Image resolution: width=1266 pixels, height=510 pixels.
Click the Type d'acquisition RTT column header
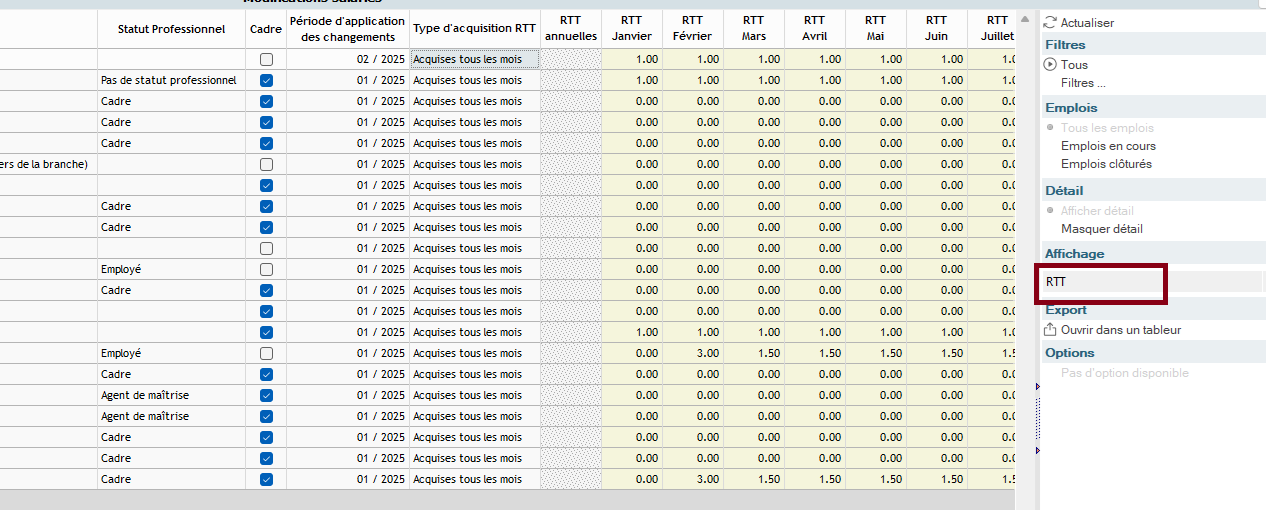(475, 29)
